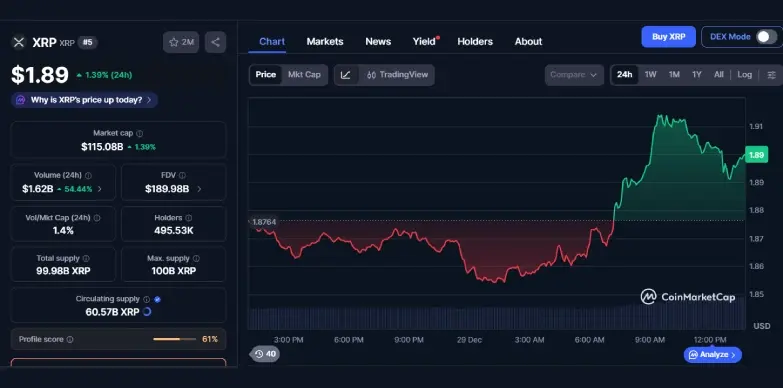
Task: Open the Yield tab
Action: coord(424,41)
